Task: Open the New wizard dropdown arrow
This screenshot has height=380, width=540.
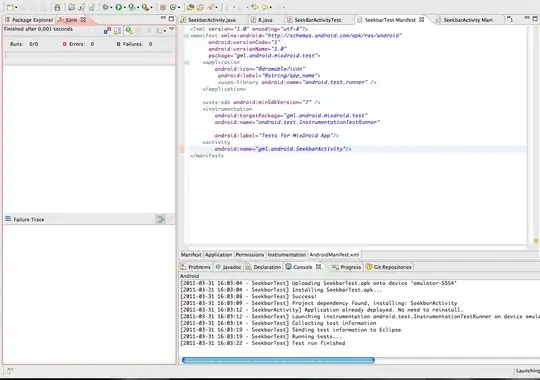Action: click(16, 7)
